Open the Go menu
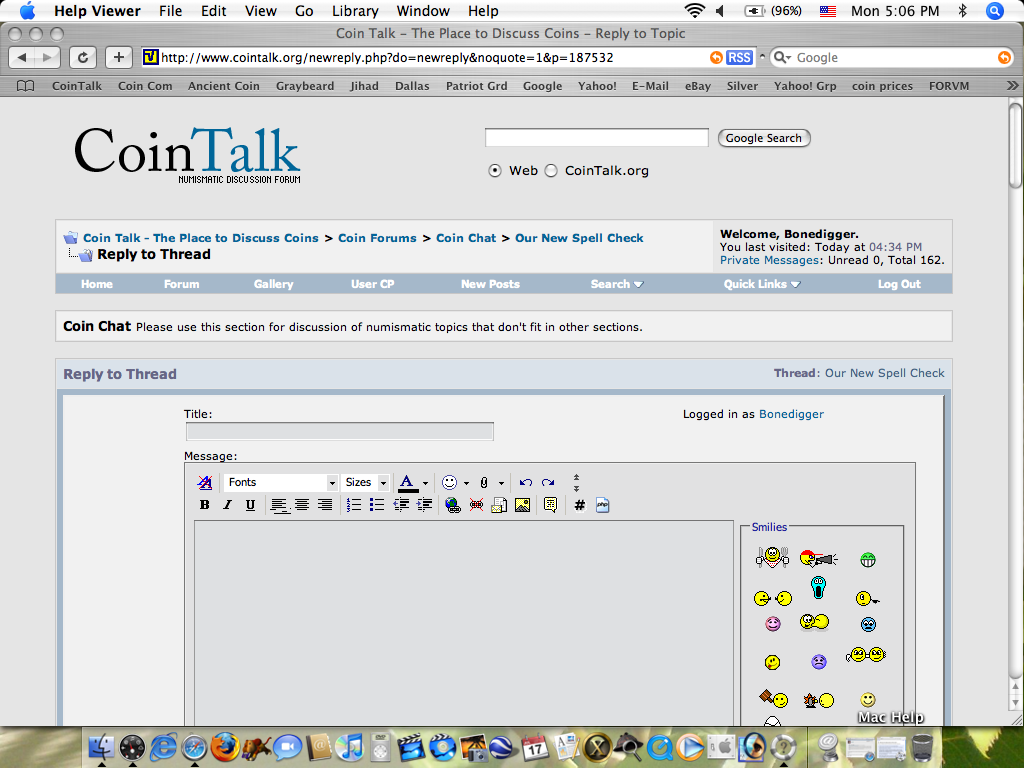Image resolution: width=1024 pixels, height=768 pixels. (x=304, y=11)
